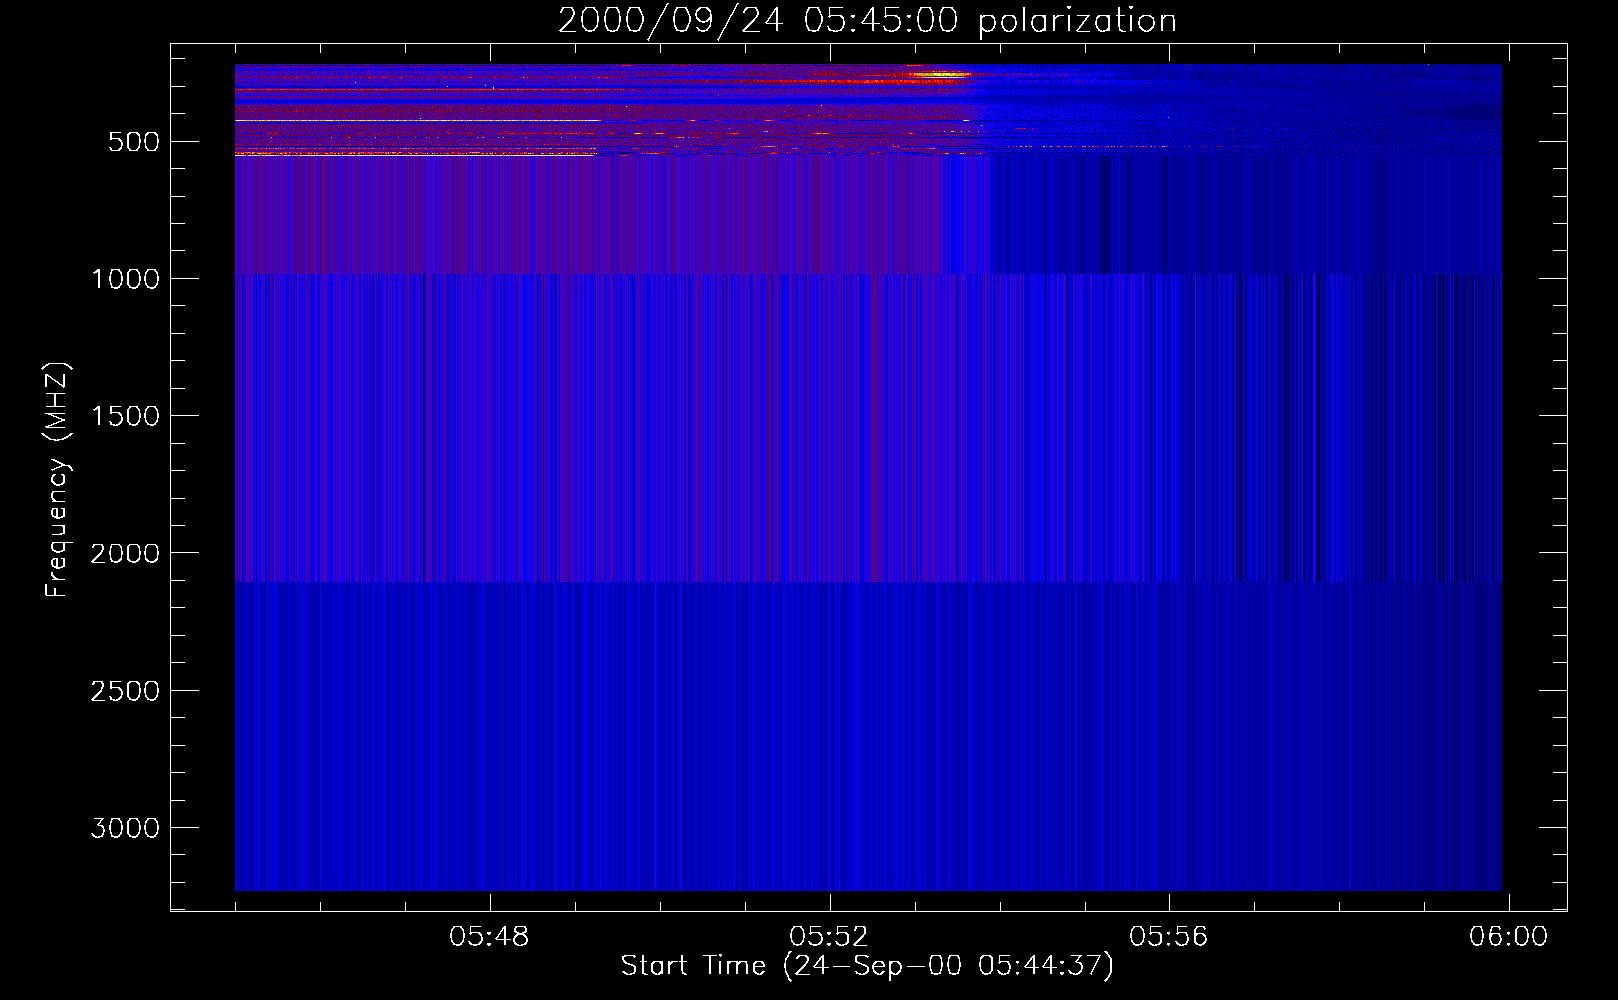Click the 05:52 time axis label
Viewport: 1618px width, 1000px height.
point(829,937)
